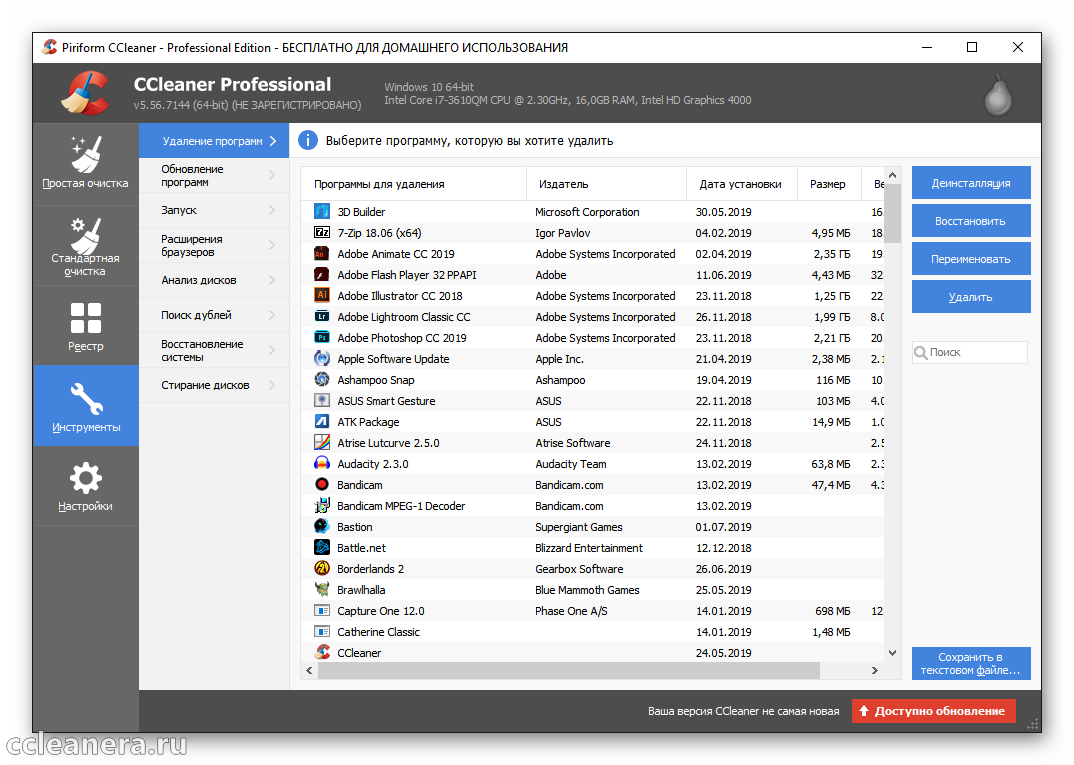The height and width of the screenshot is (765, 1074).
Task: Click Доступно обновление red button
Action: tap(933, 711)
